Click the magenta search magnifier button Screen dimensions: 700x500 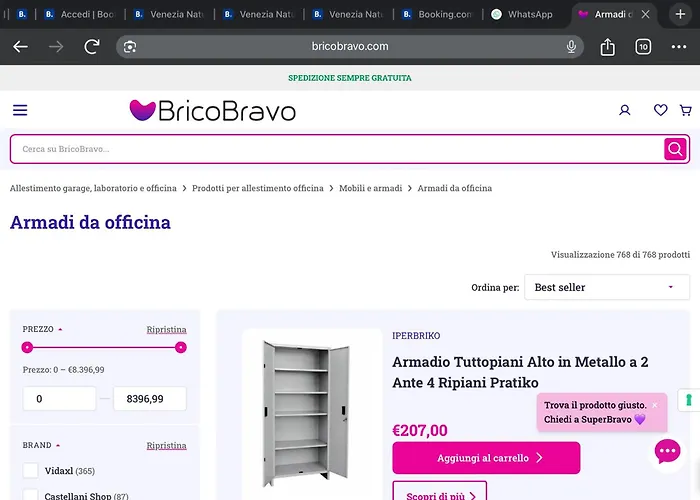676,149
